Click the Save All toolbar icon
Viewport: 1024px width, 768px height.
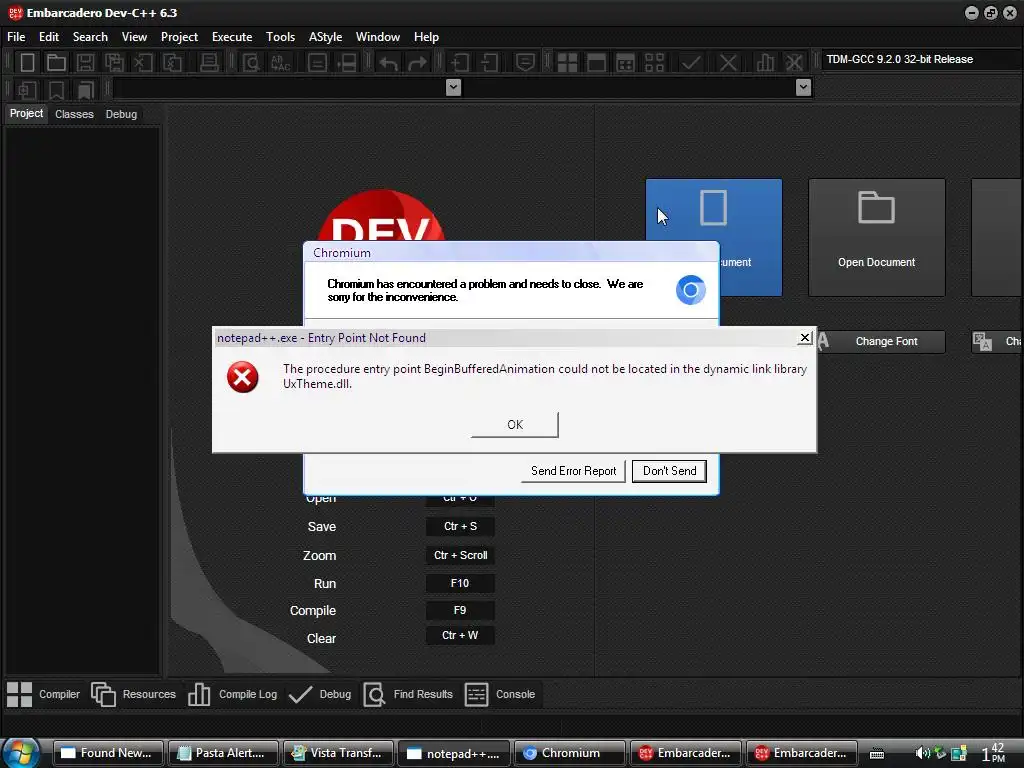click(114, 63)
